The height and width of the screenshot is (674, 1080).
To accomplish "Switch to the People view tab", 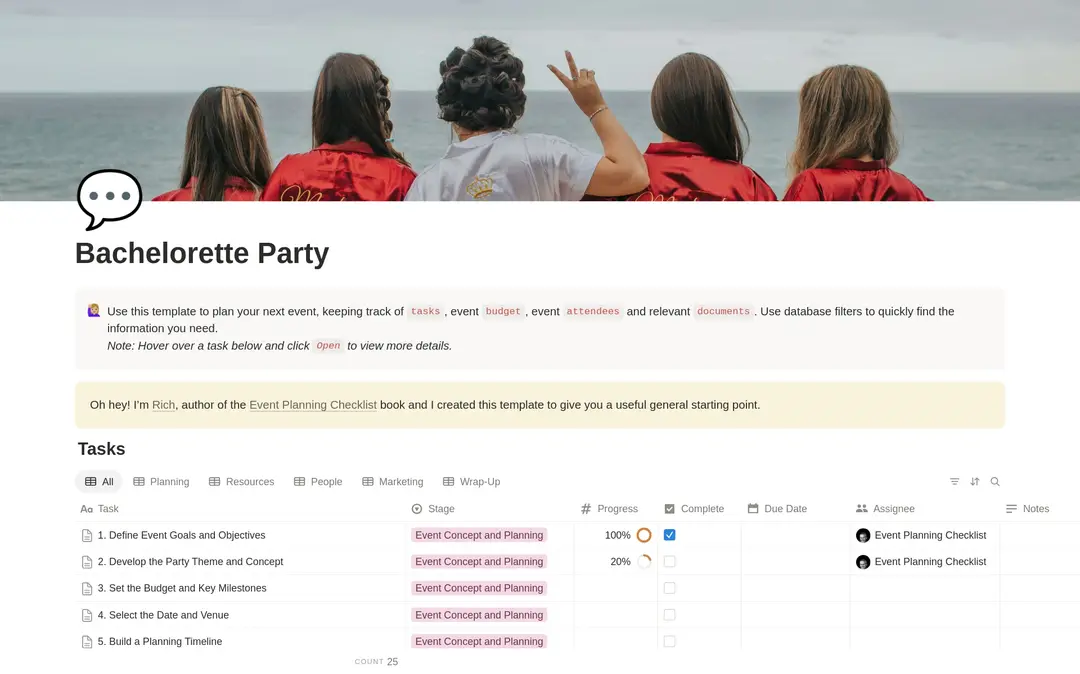I will pos(318,482).
